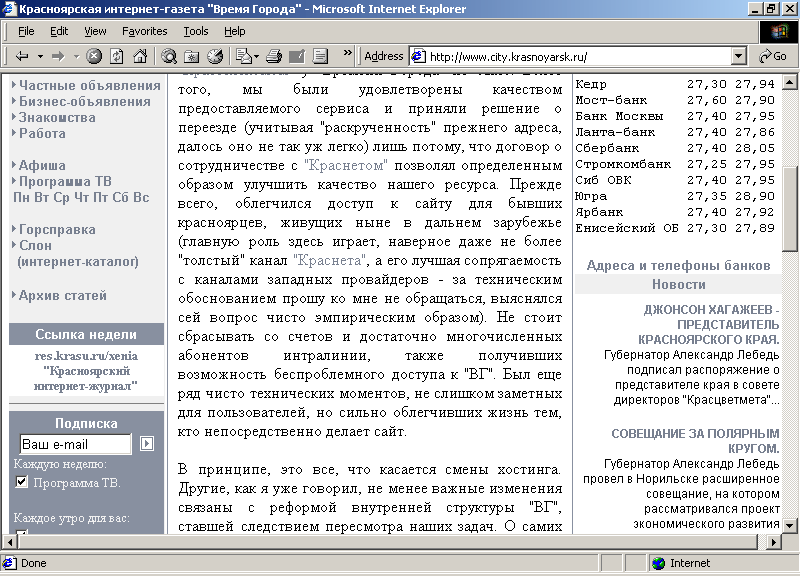Click the Go button

[x=773, y=56]
